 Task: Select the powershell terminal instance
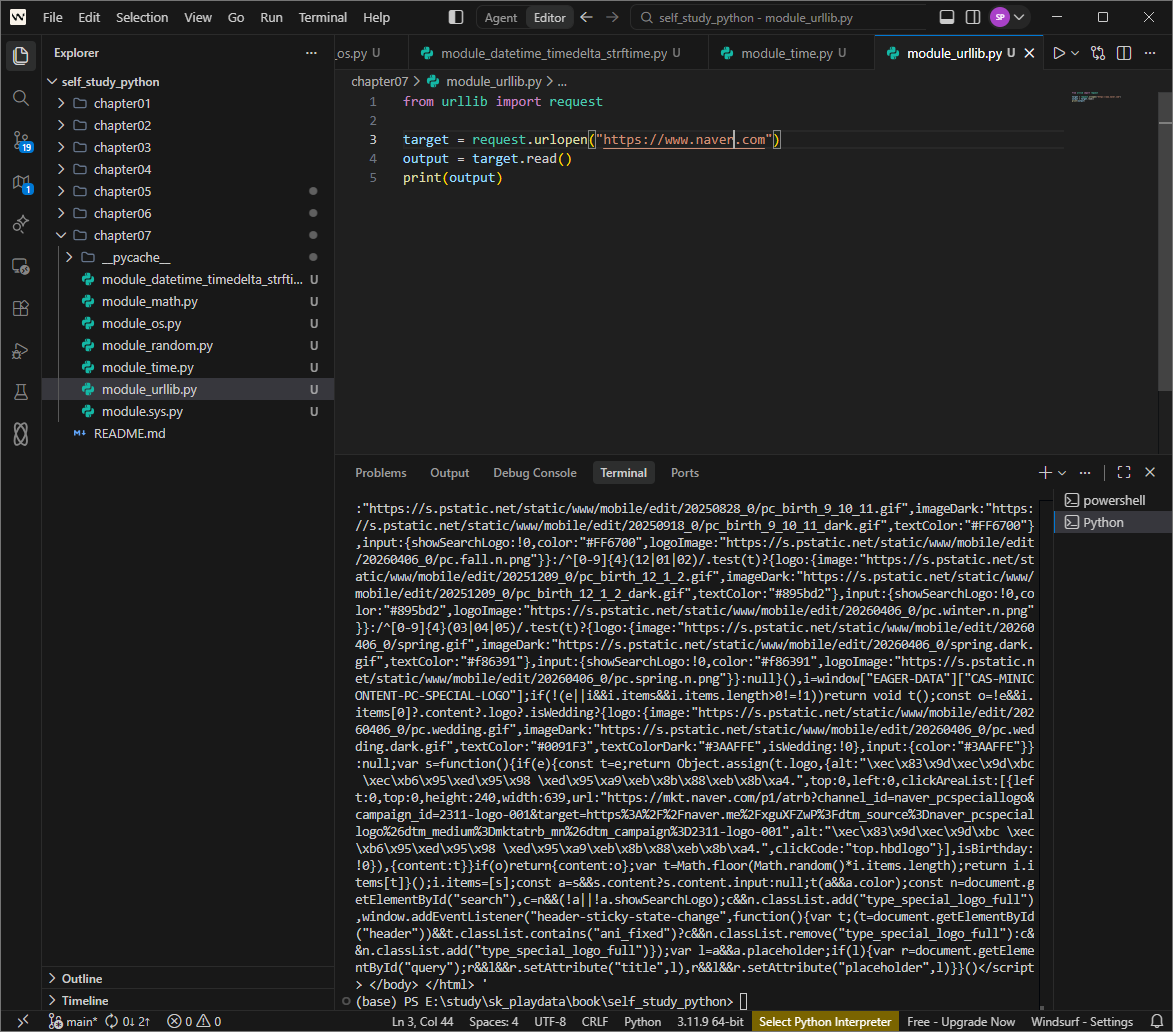(1113, 500)
